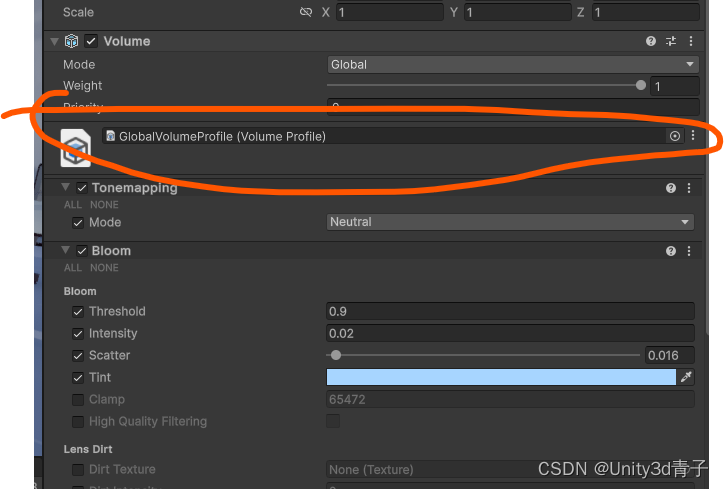Image resolution: width=724 pixels, height=489 pixels.
Task: Uncheck Bloom Tint override
Action: coord(78,378)
